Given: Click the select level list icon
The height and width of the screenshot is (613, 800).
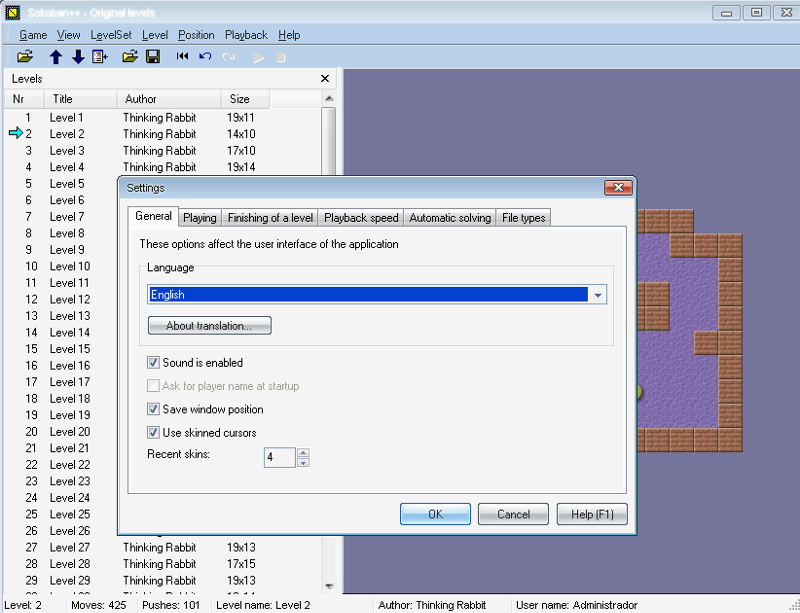Looking at the screenshot, I should click(100, 57).
